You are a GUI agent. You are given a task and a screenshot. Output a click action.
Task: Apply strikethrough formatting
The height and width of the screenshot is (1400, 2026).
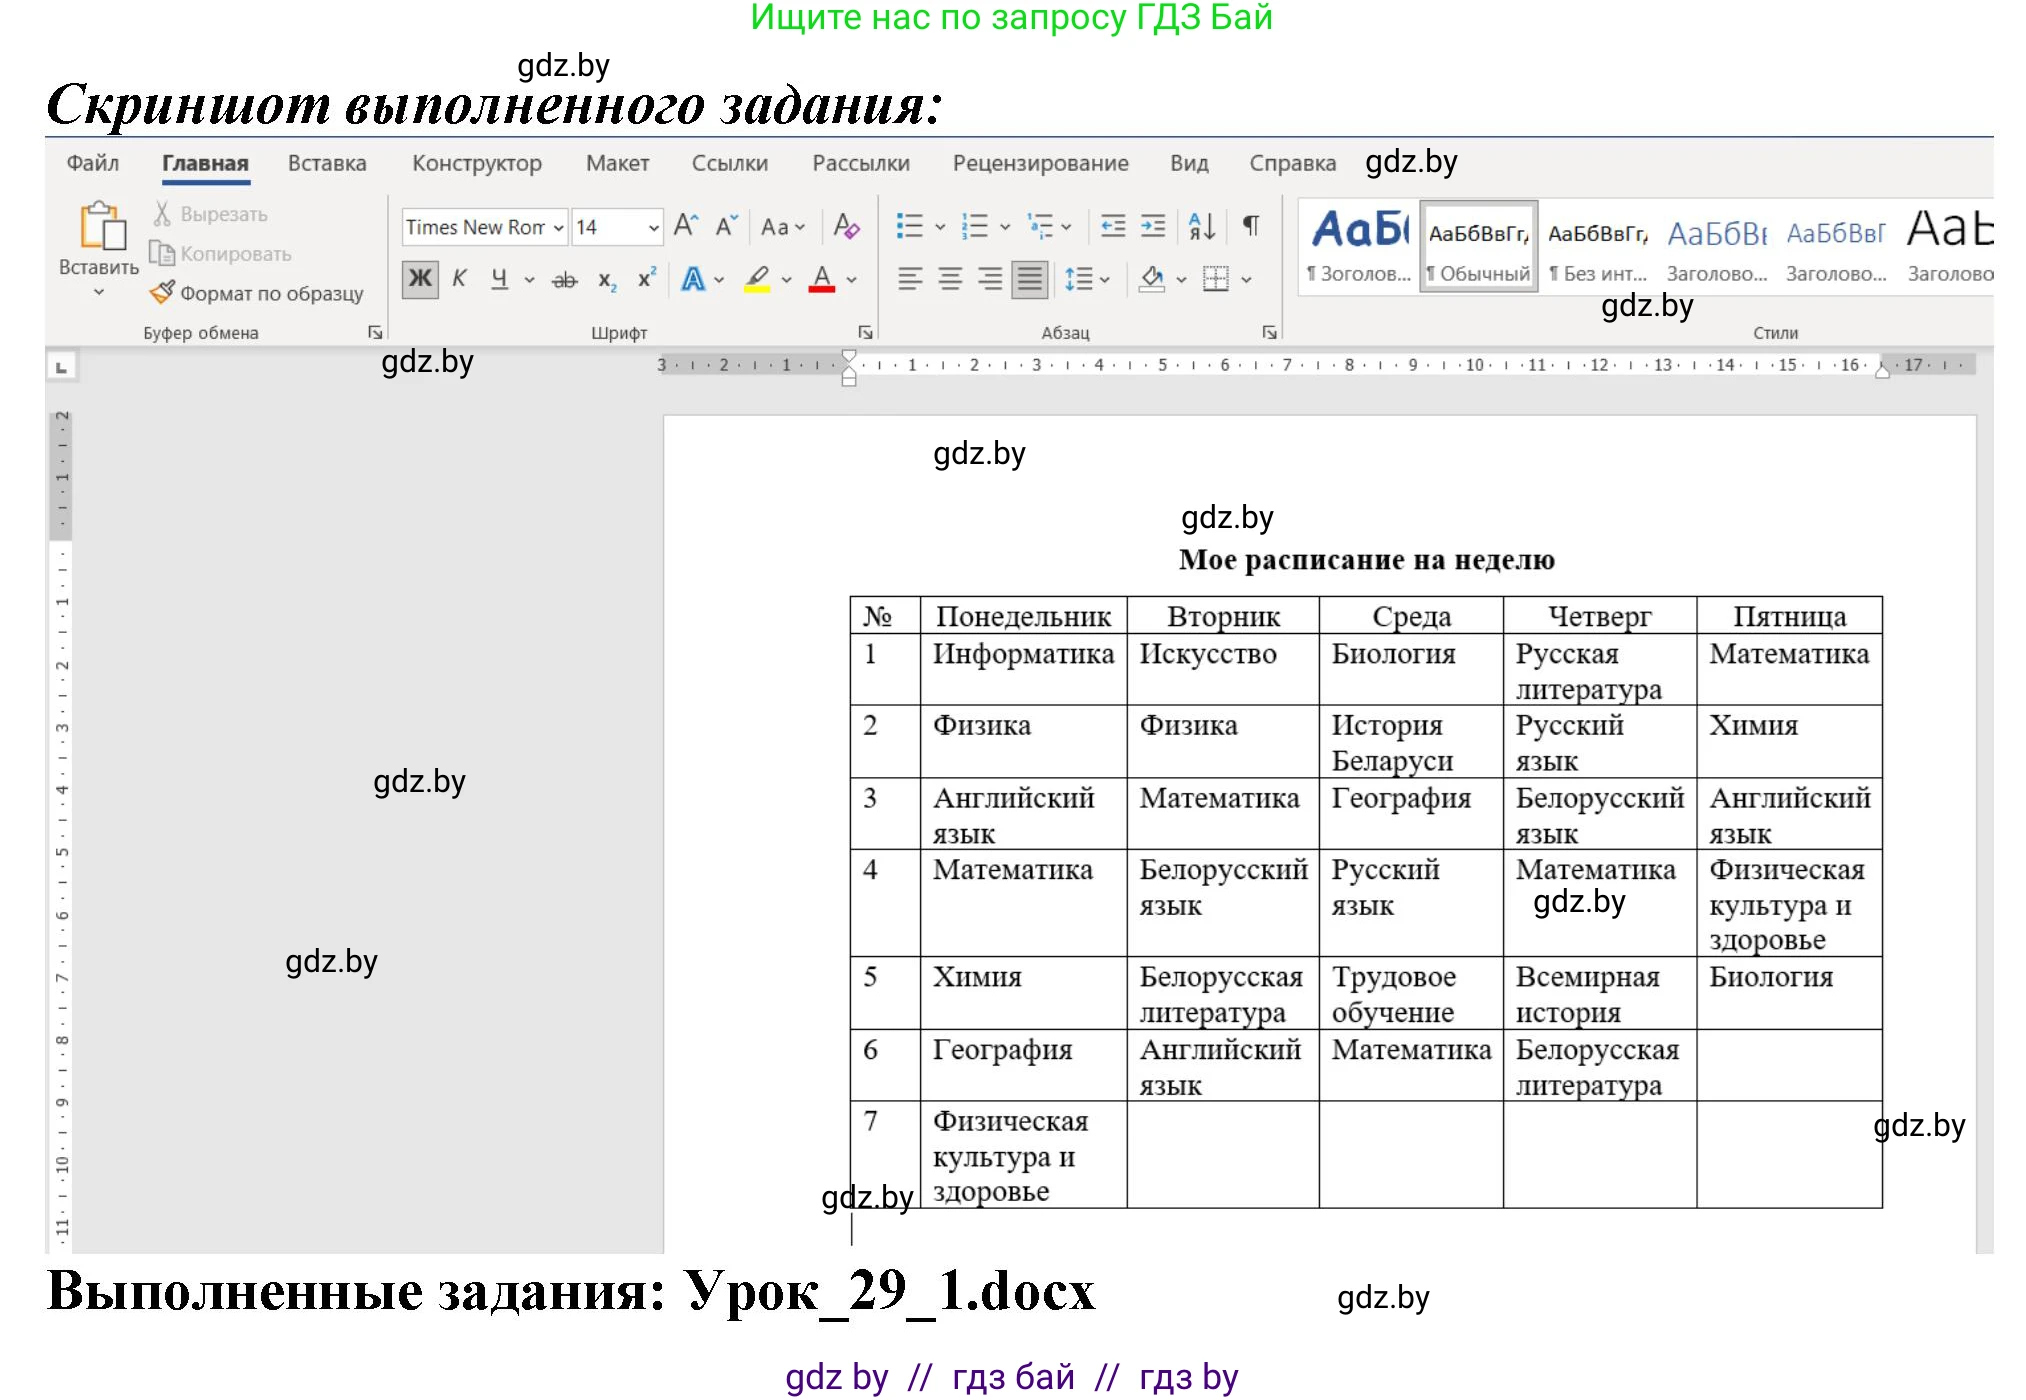coord(563,279)
